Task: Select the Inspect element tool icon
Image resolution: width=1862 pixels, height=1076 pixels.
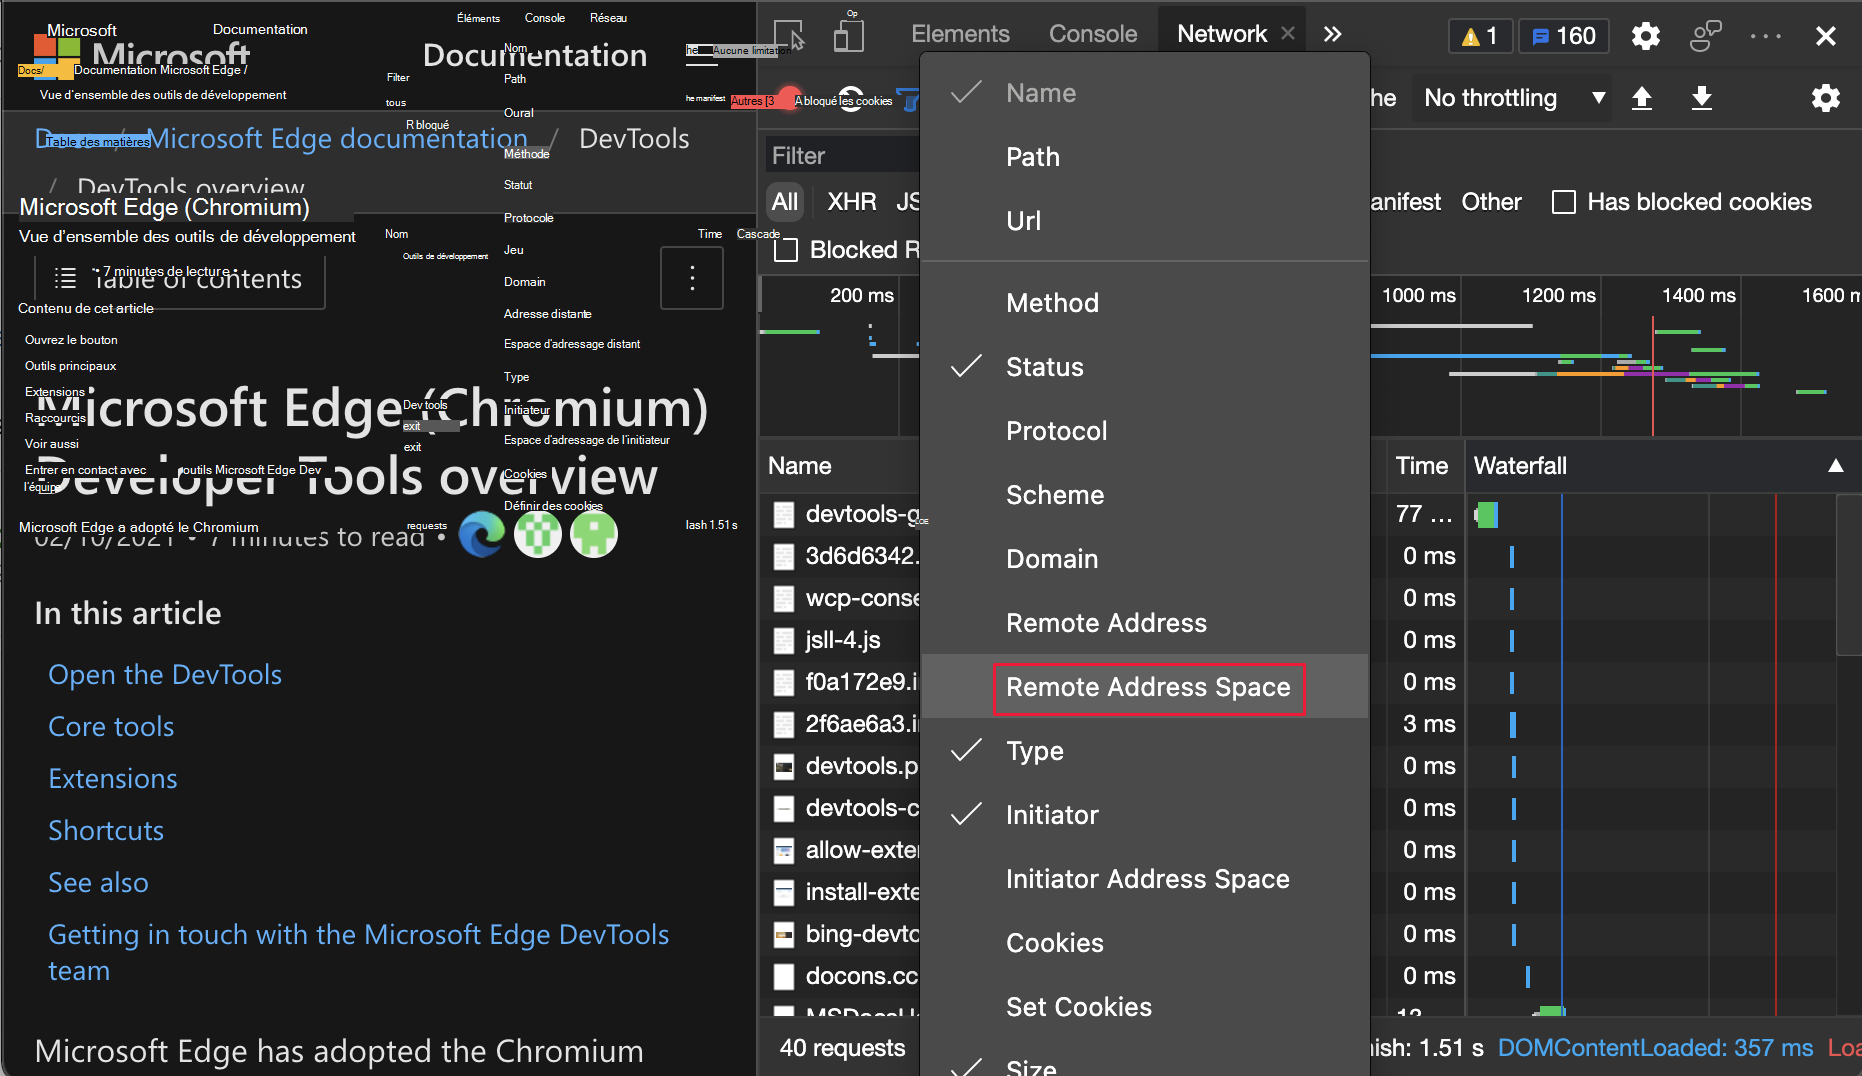Action: [x=791, y=33]
